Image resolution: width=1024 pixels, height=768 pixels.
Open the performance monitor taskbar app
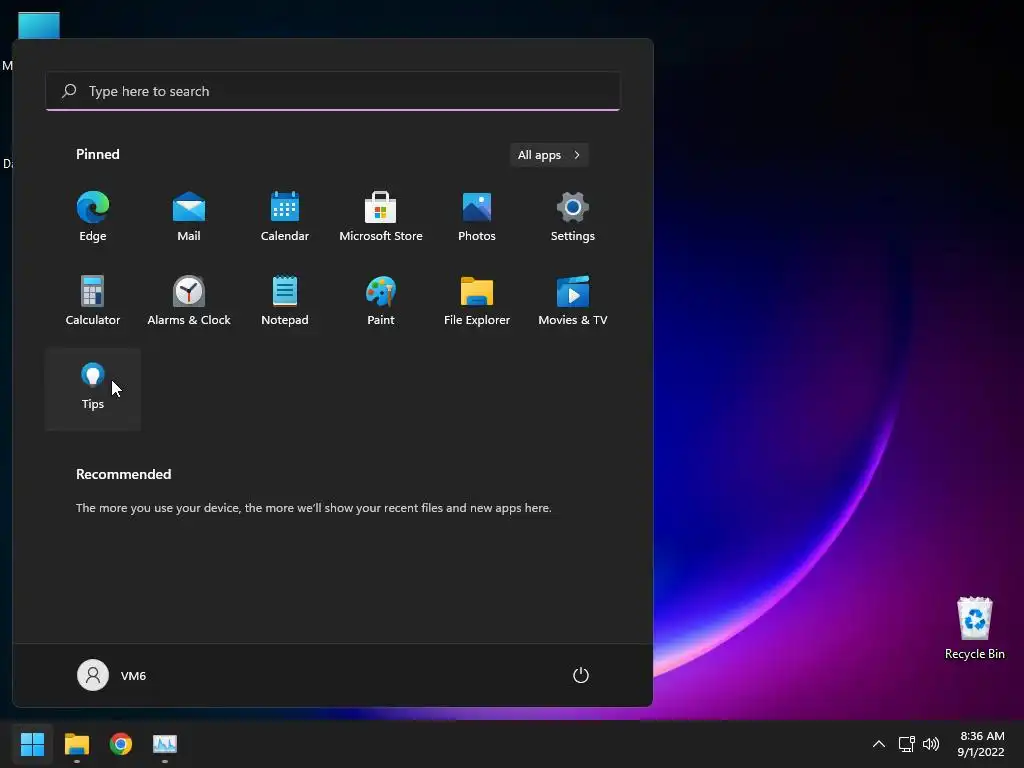click(x=165, y=744)
